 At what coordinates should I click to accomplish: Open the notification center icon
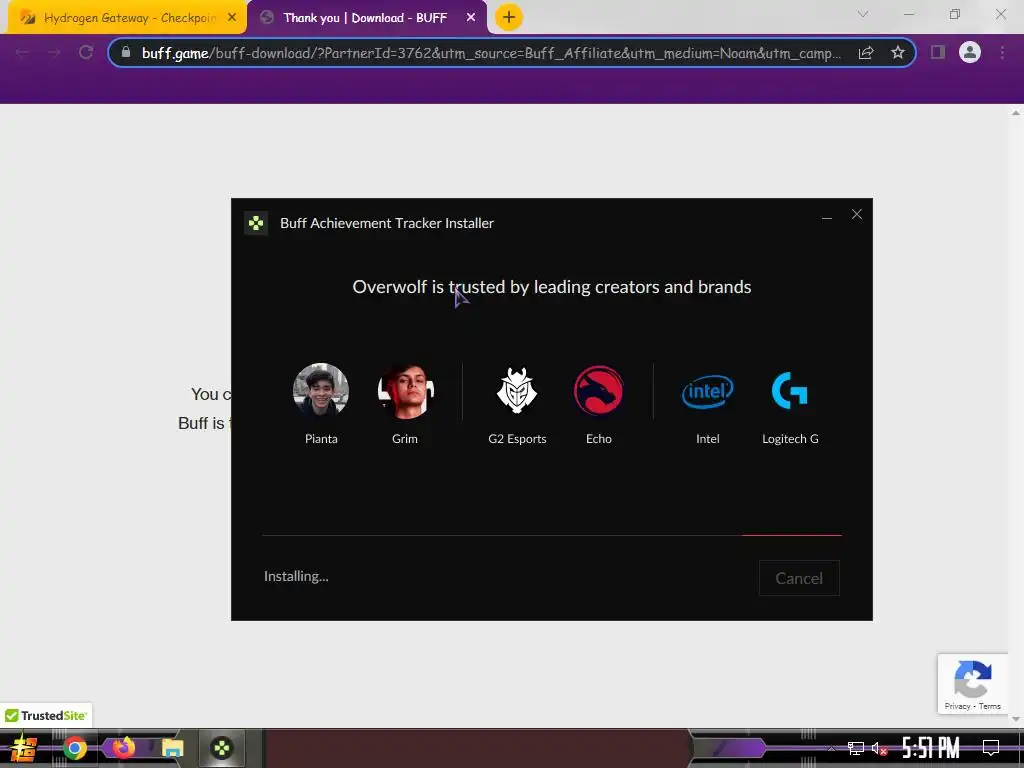(991, 748)
